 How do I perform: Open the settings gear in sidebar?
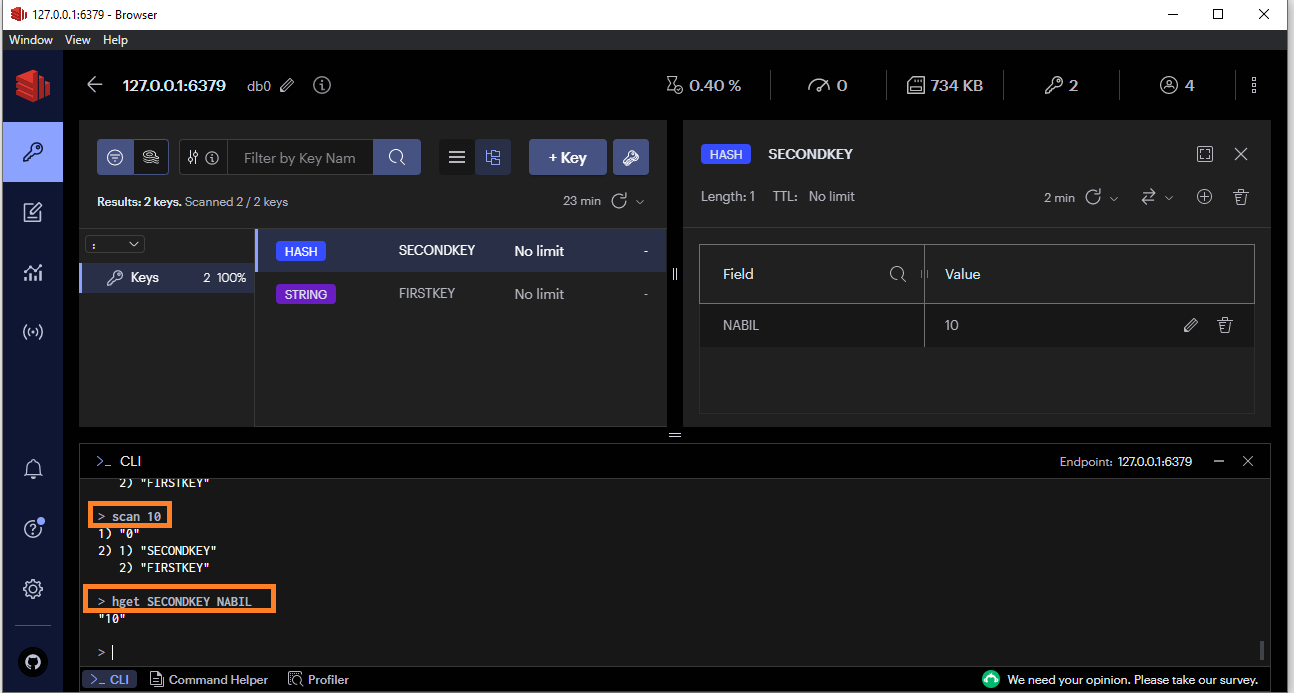point(32,589)
